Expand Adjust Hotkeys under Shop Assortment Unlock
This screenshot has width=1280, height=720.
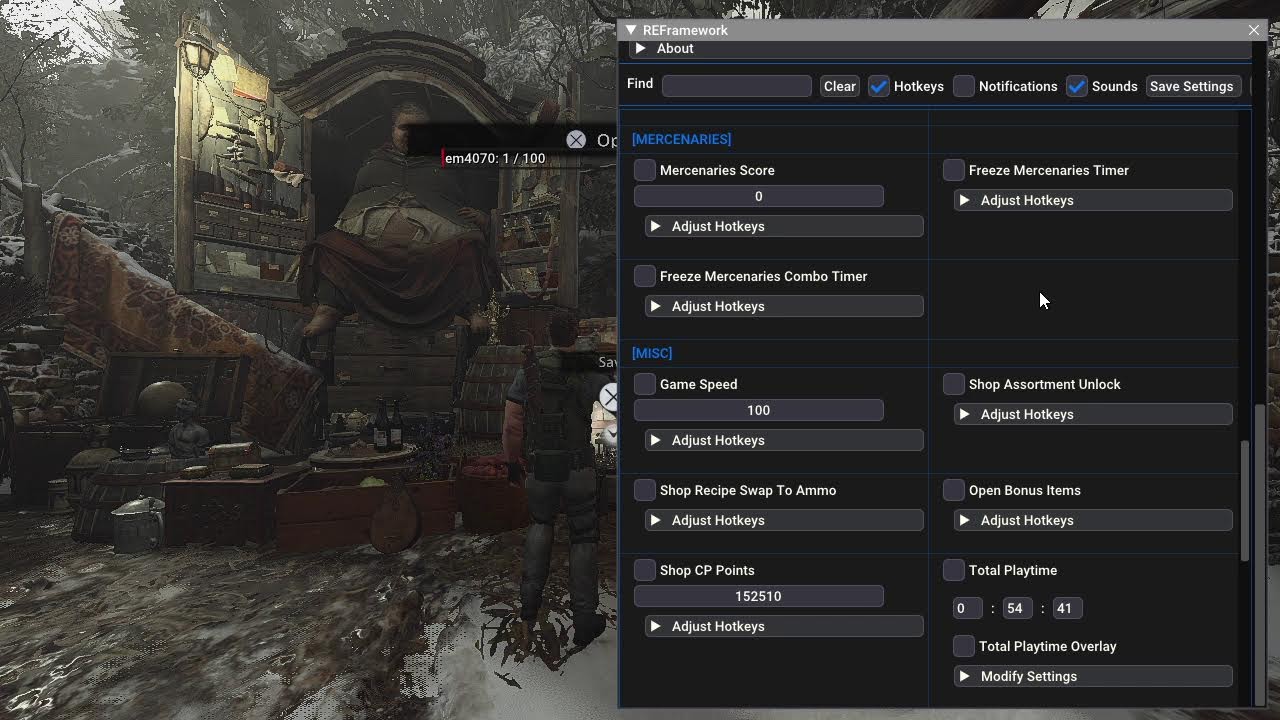(x=1093, y=414)
